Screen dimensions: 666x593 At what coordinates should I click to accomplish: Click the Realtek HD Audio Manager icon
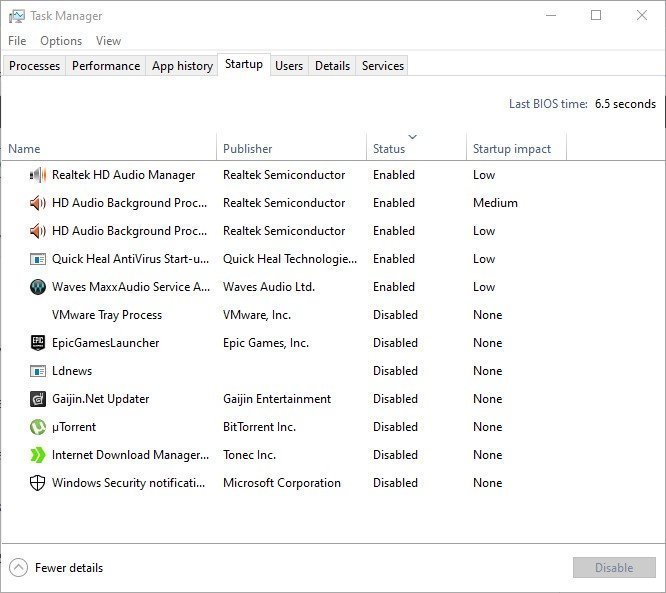[38, 175]
